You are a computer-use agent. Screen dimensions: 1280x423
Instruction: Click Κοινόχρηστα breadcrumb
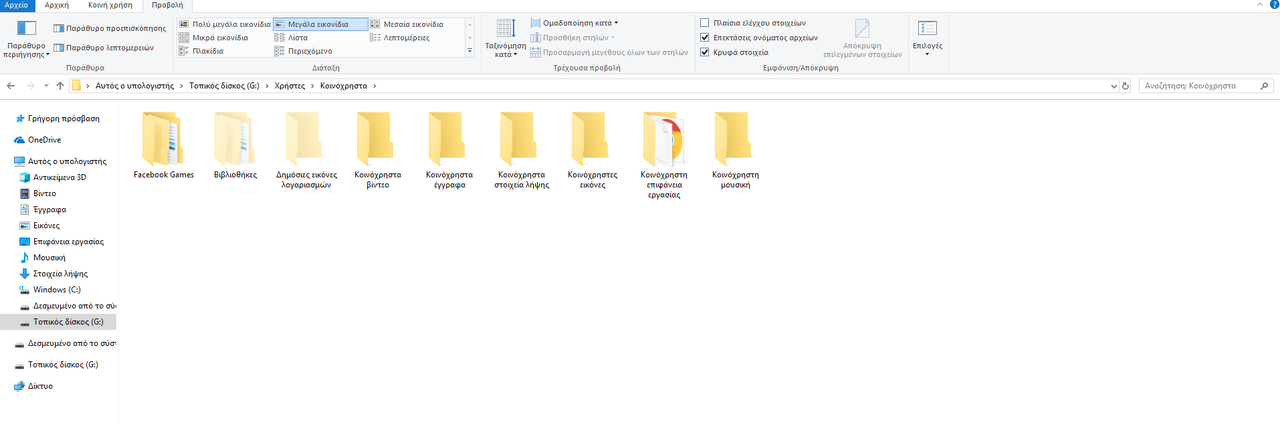click(x=344, y=86)
